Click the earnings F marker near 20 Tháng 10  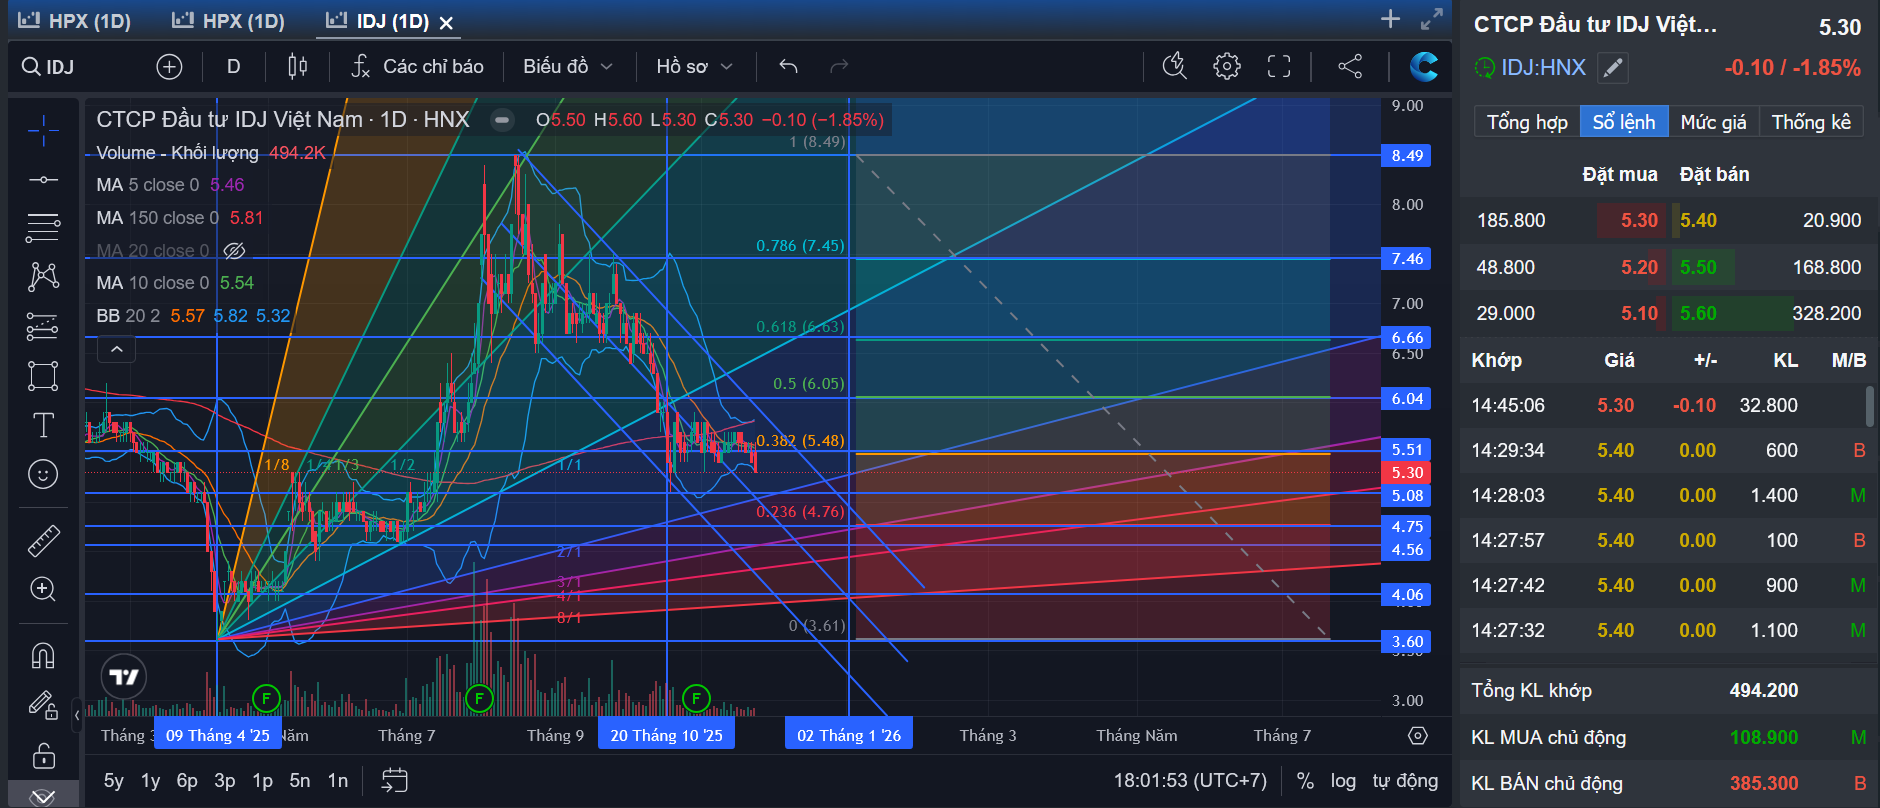click(696, 698)
